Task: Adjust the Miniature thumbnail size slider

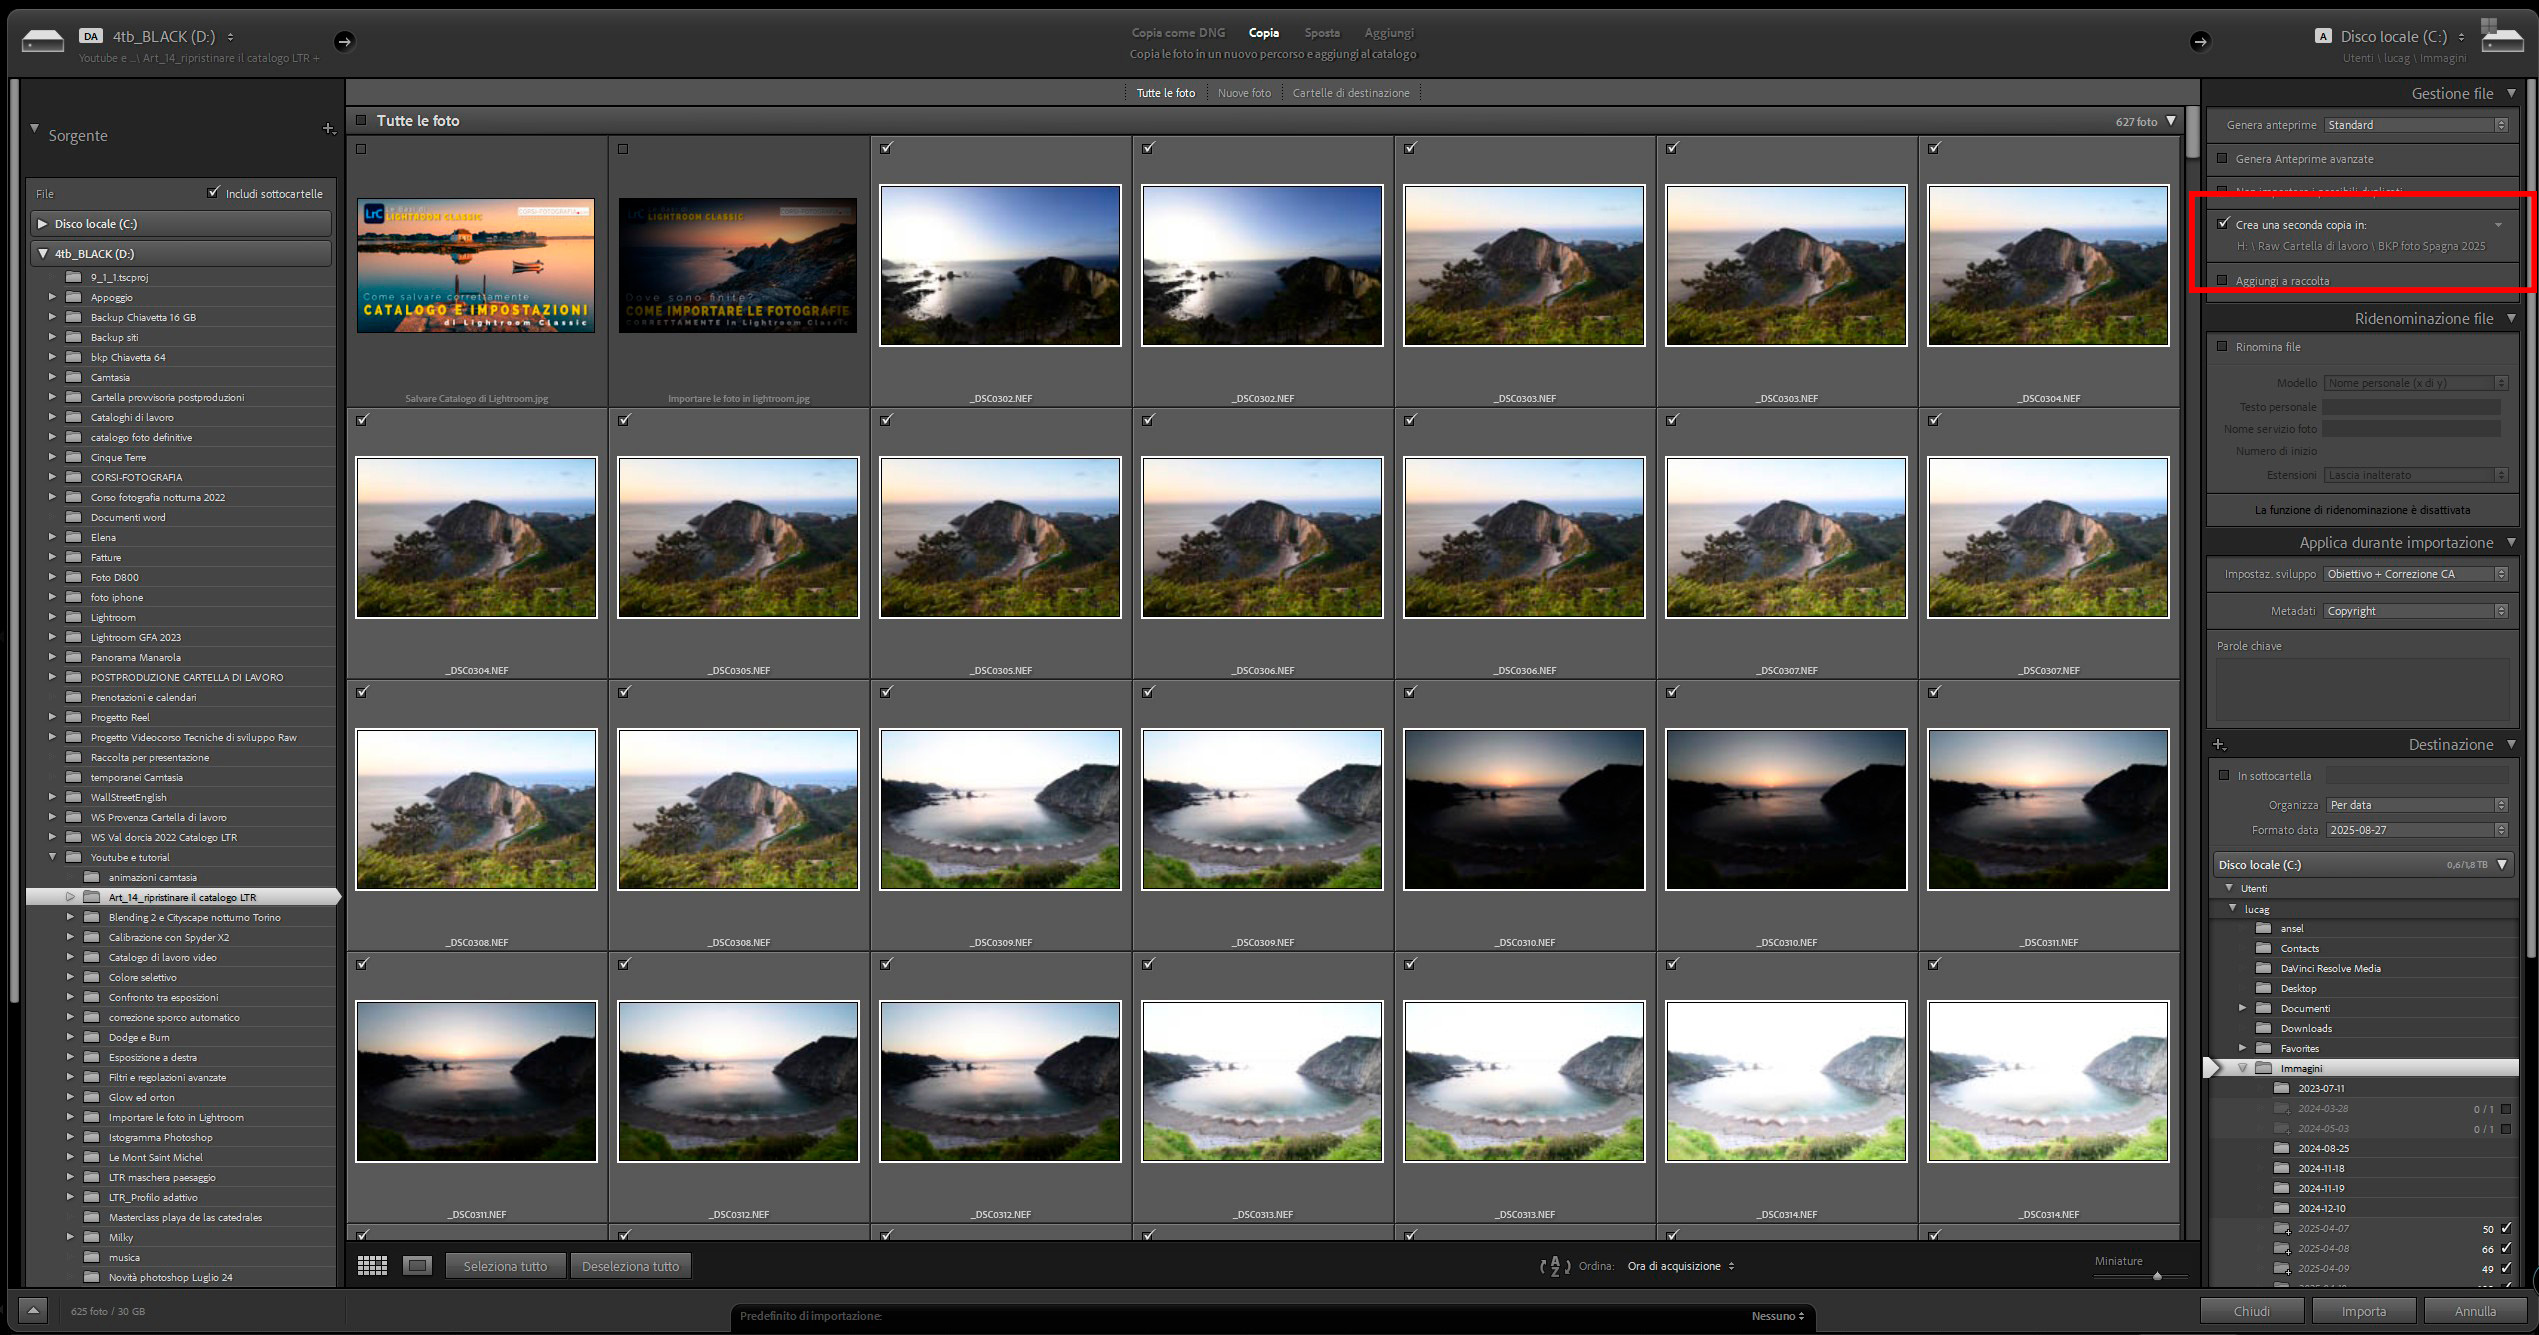Action: pyautogui.click(x=2156, y=1276)
